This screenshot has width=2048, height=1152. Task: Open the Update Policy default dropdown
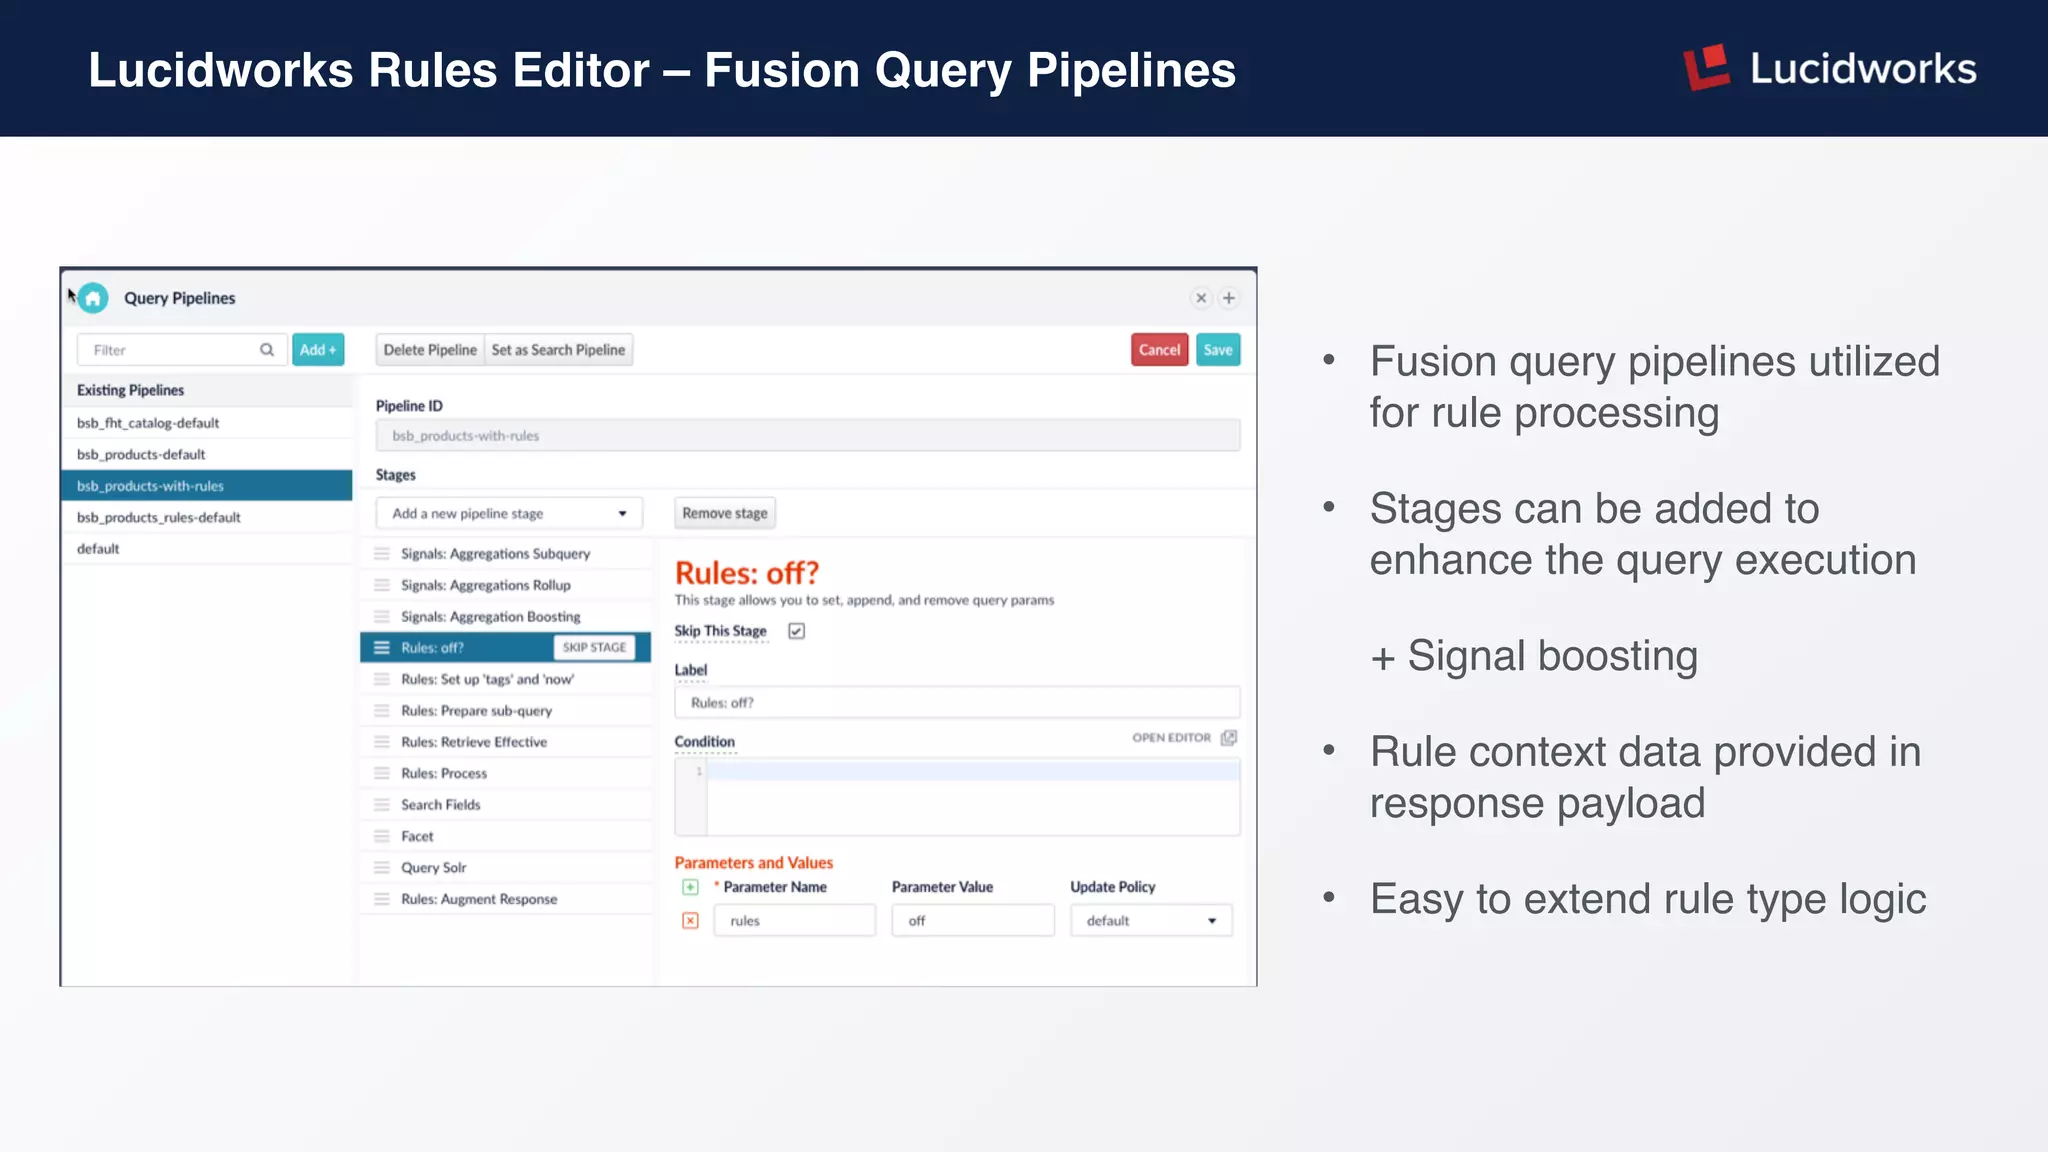click(x=1151, y=921)
